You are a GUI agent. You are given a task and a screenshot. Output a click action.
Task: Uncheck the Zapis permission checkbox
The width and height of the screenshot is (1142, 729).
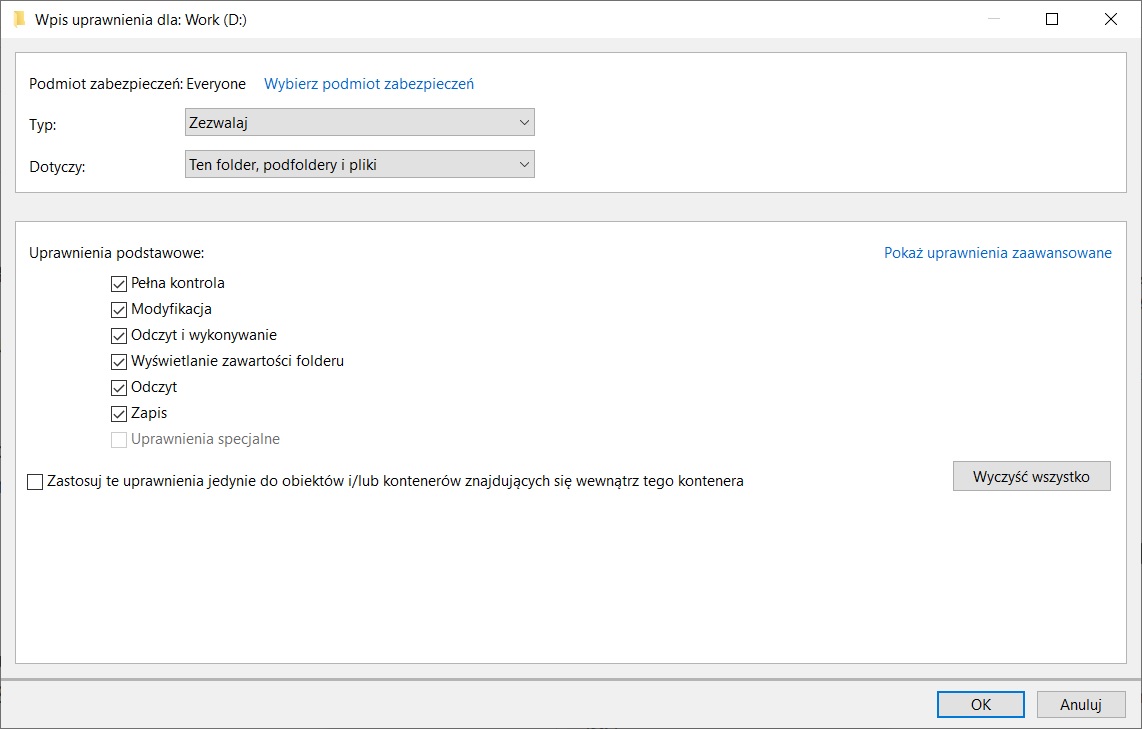119,414
